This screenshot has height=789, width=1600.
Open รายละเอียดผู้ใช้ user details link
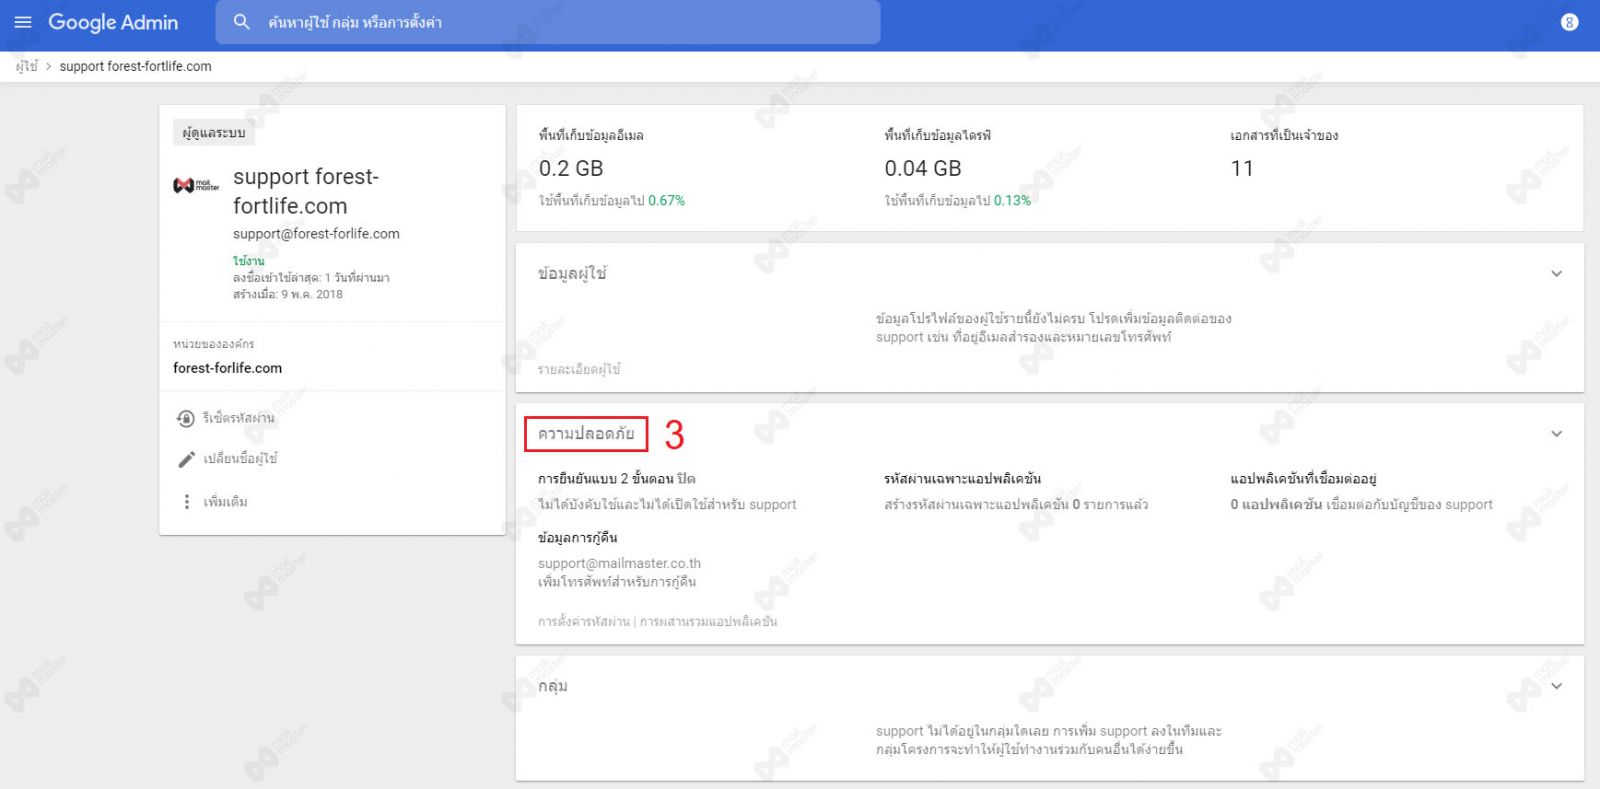[579, 369]
